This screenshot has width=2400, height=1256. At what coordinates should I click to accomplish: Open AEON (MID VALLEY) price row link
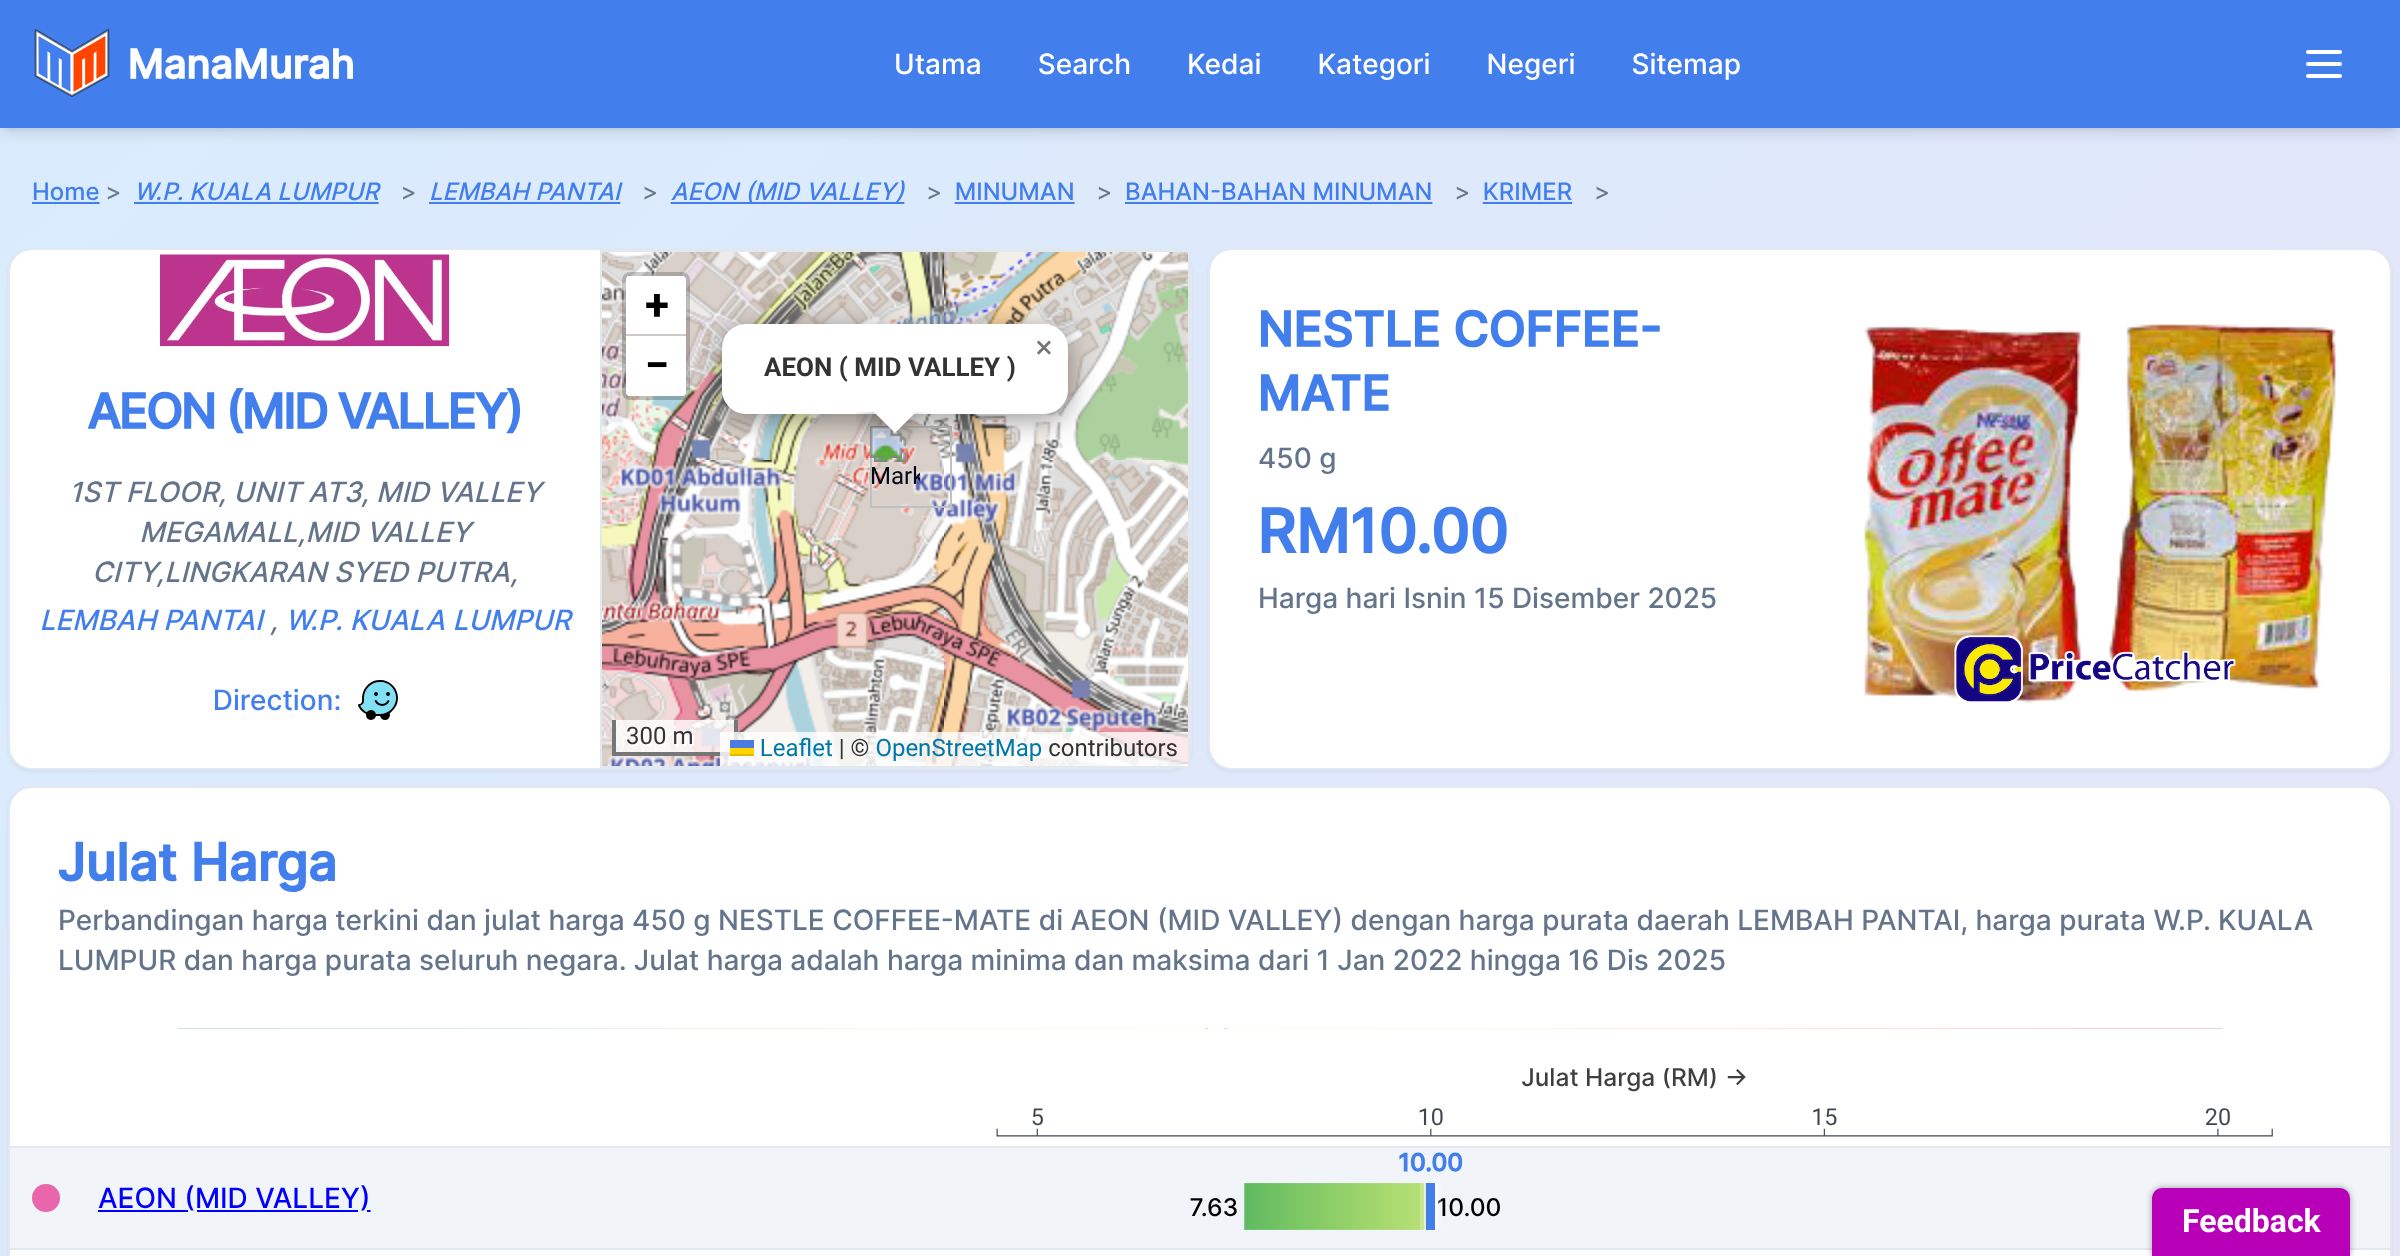tap(234, 1198)
